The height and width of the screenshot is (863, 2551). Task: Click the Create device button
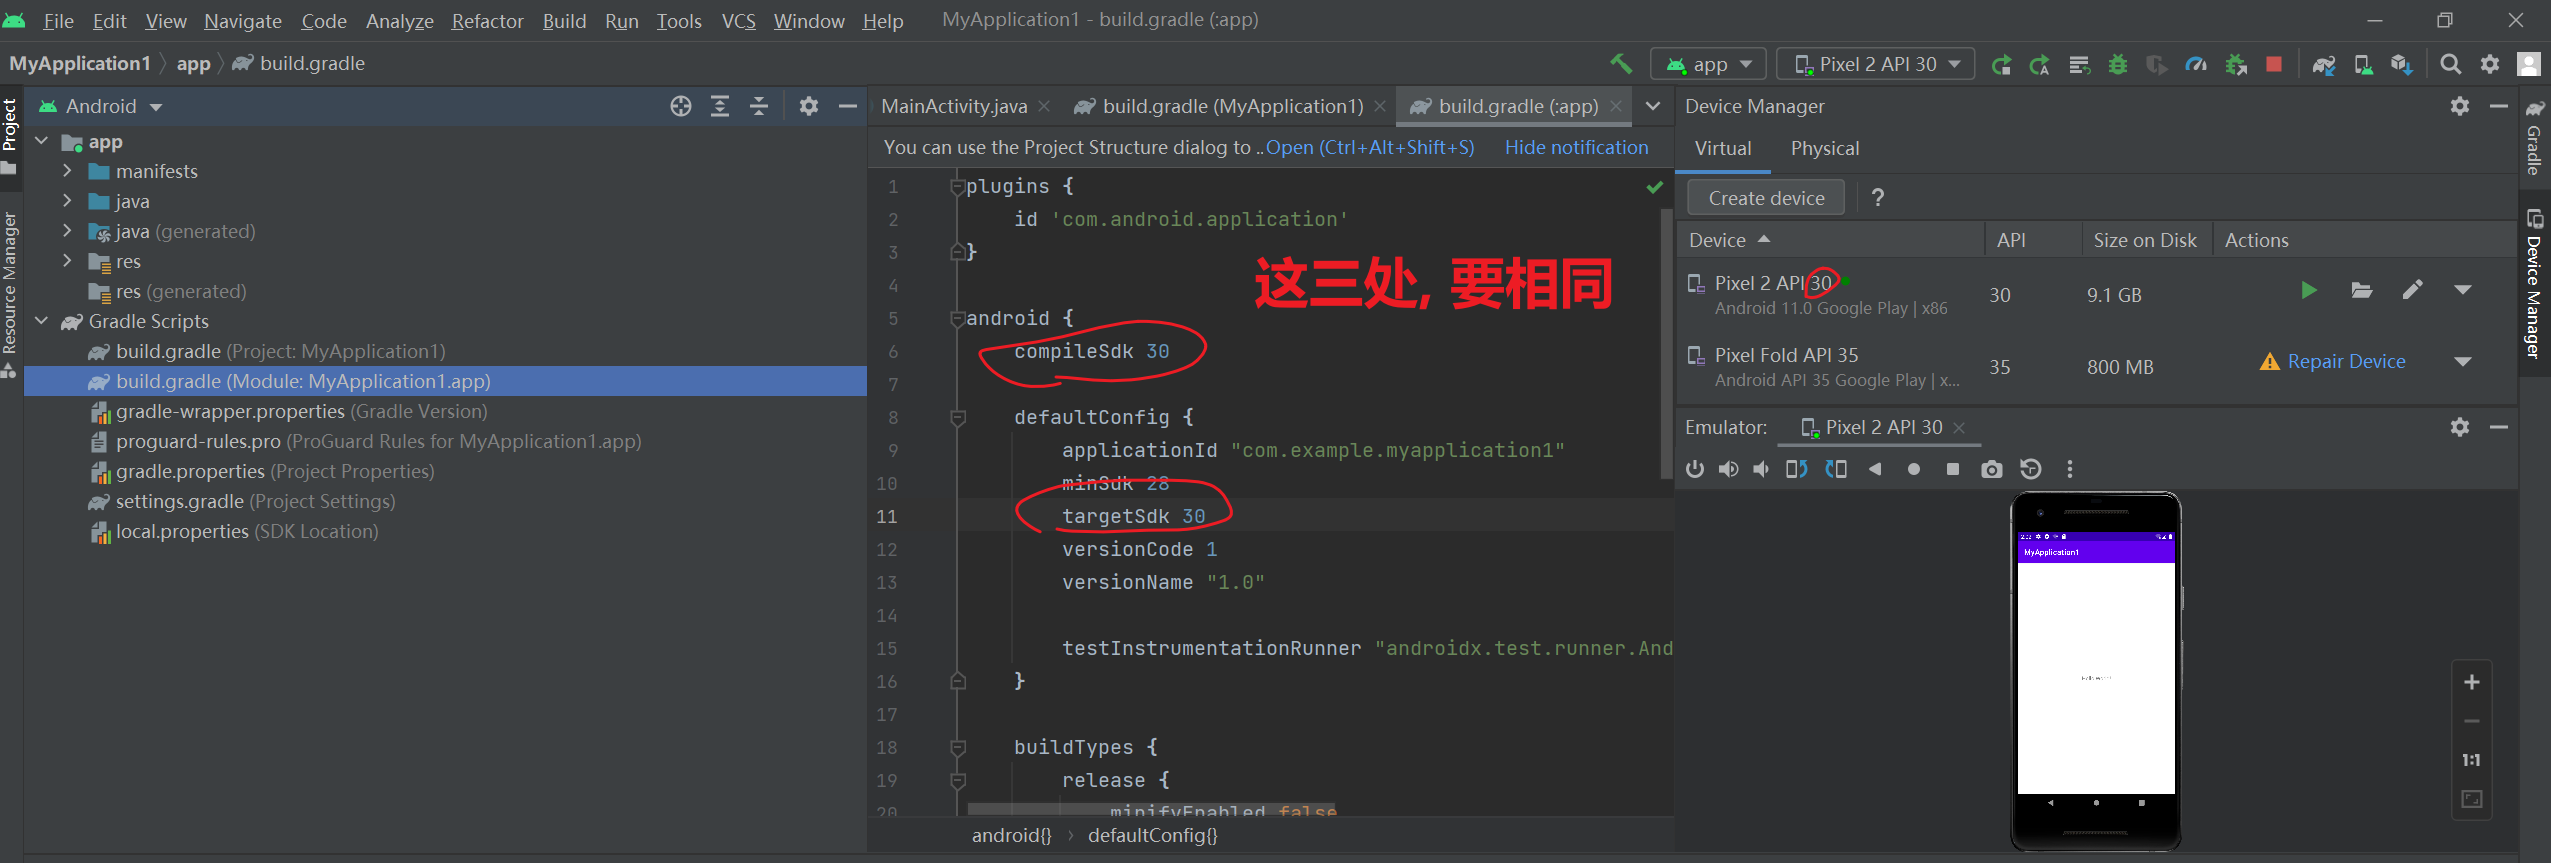coord(1766,198)
